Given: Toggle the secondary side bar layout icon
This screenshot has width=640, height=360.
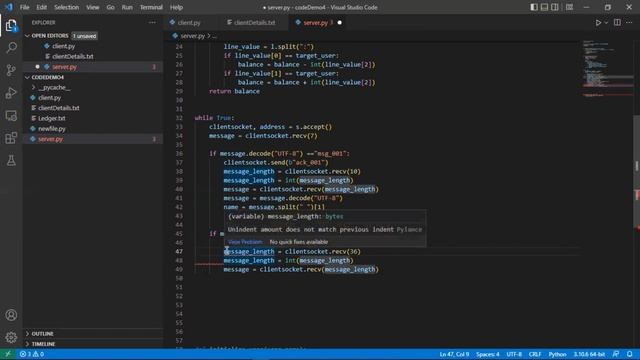Looking at the screenshot, I should coord(555,7).
